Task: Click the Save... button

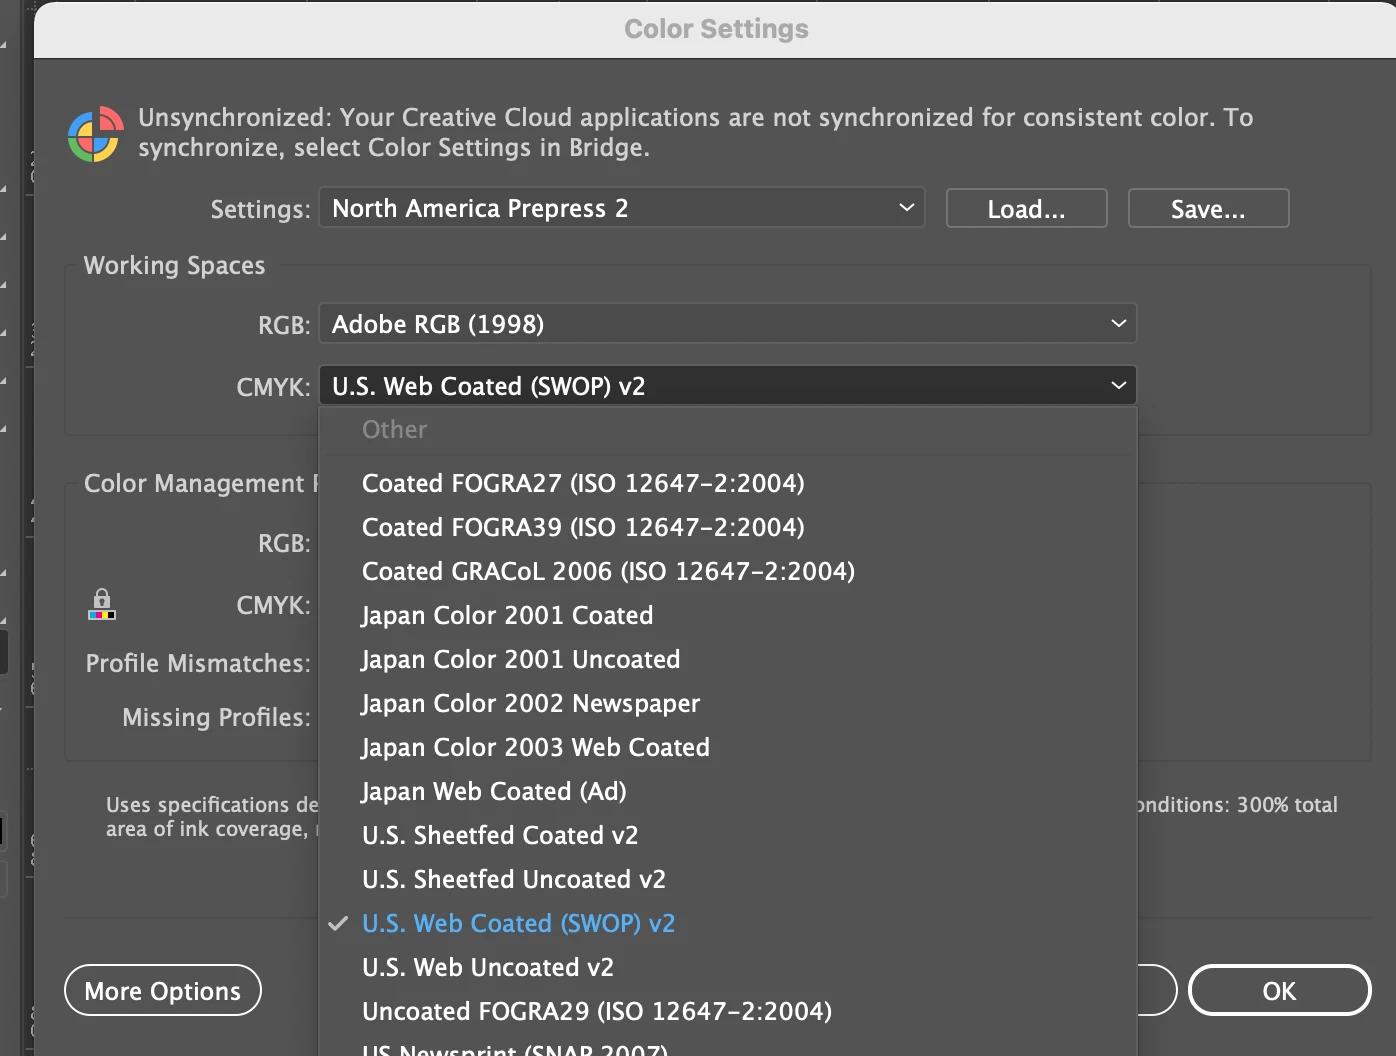Action: (x=1208, y=209)
